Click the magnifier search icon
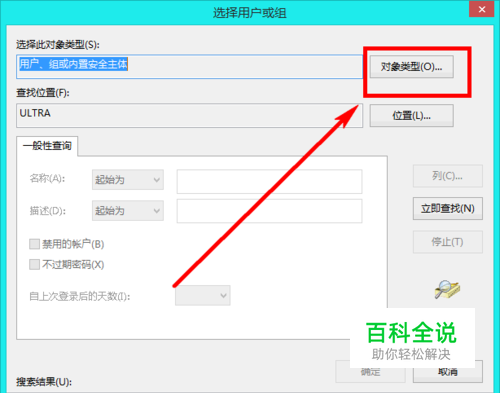Screen dimensions: 500x393 [x=447, y=289]
